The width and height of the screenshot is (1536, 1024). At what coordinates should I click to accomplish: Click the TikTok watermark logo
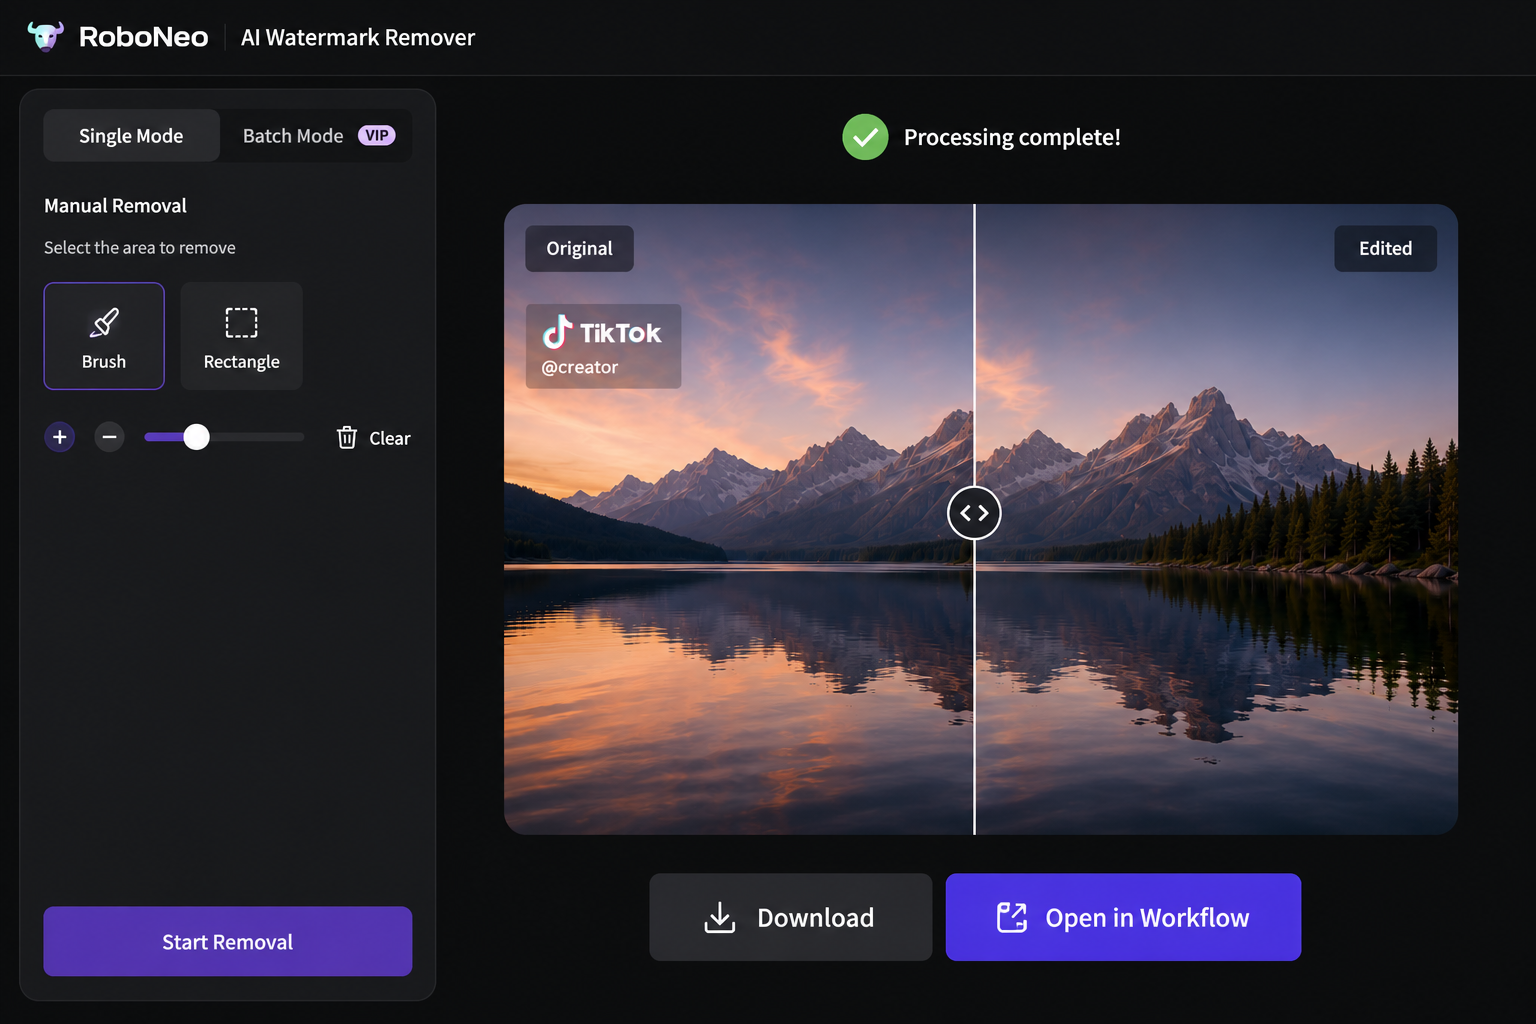coord(557,332)
